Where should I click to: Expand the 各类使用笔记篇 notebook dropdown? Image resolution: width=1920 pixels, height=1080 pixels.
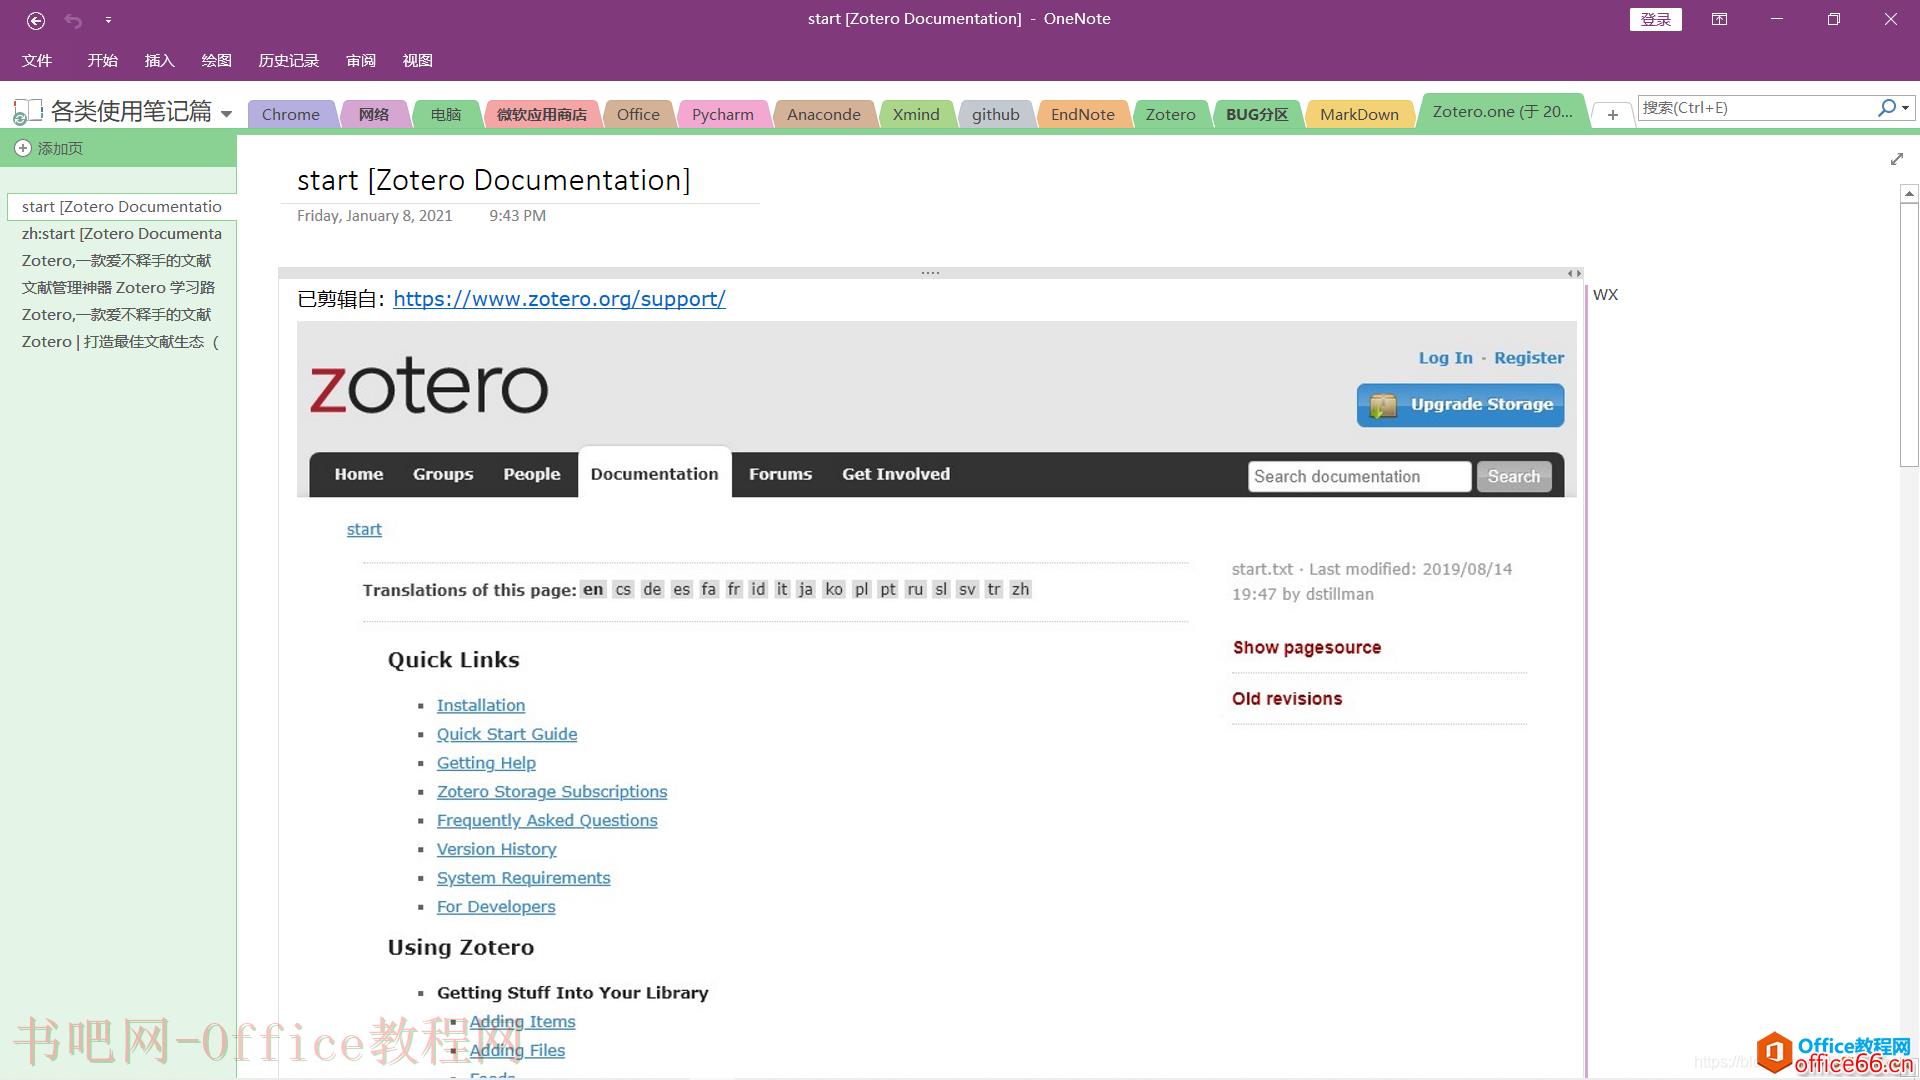[226, 113]
